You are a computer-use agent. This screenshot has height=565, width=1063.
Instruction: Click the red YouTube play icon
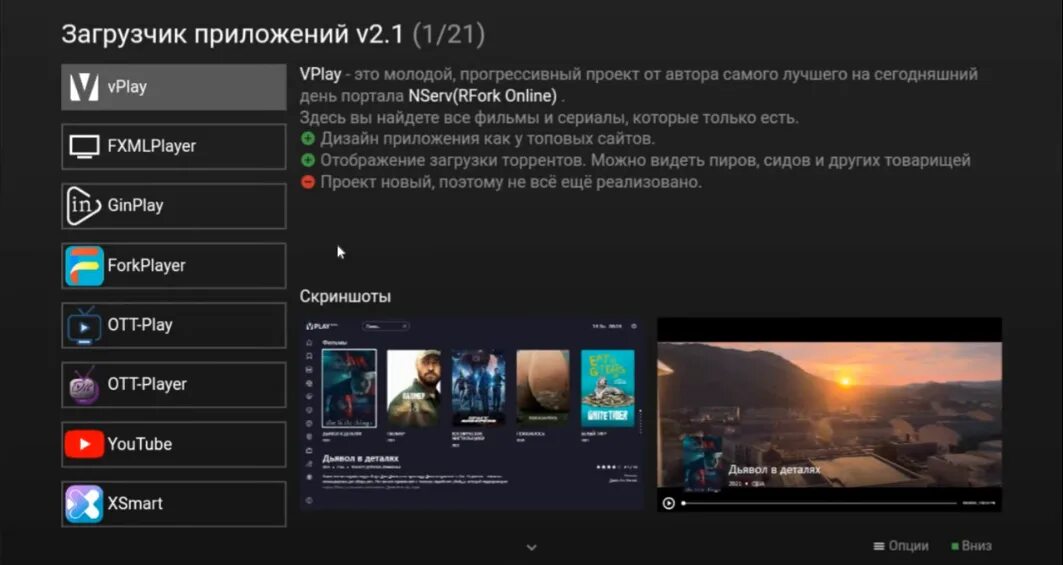tap(84, 444)
